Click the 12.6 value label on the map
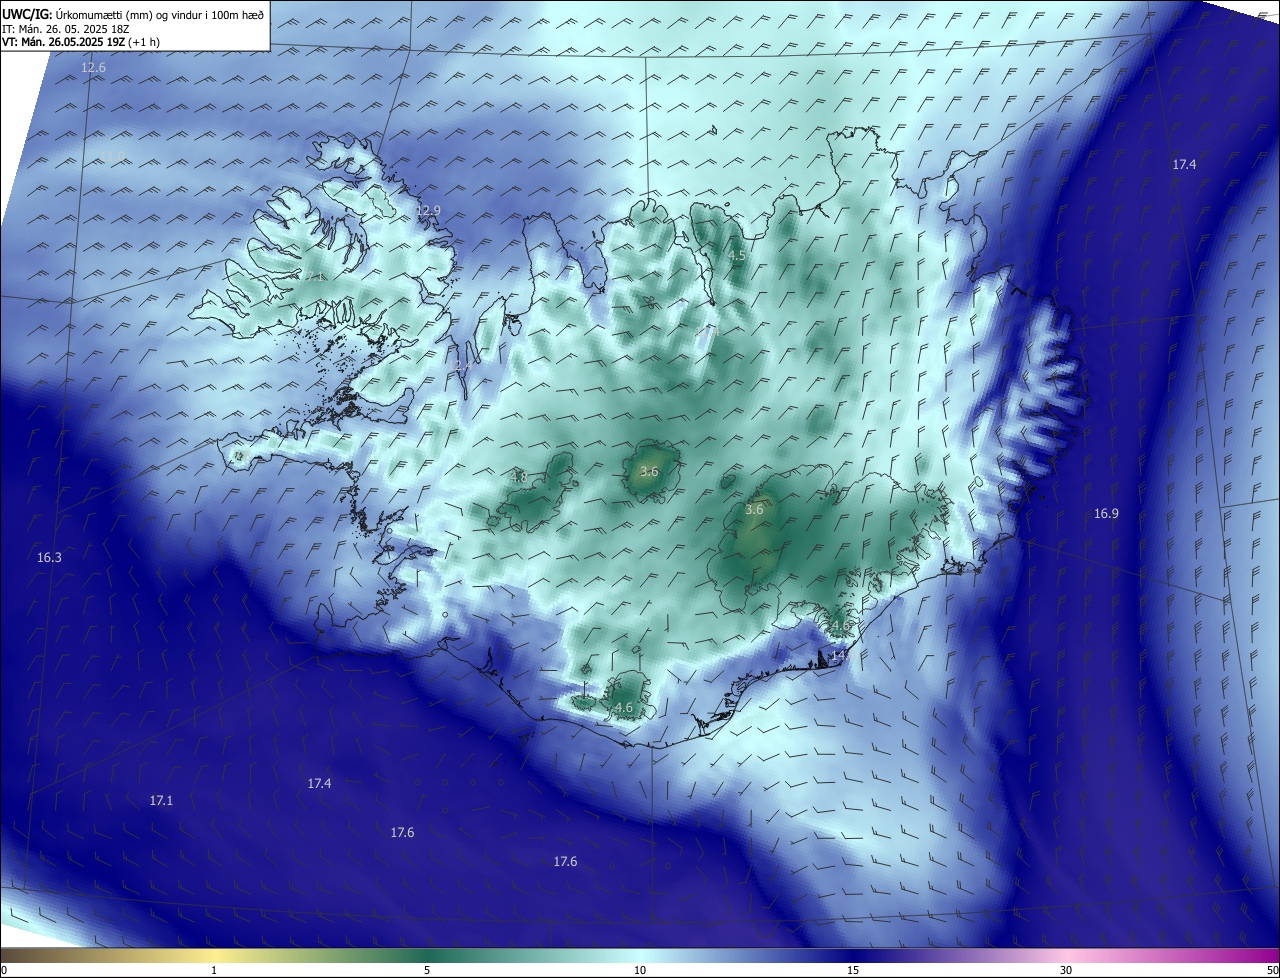The width and height of the screenshot is (1280, 978). tap(93, 68)
